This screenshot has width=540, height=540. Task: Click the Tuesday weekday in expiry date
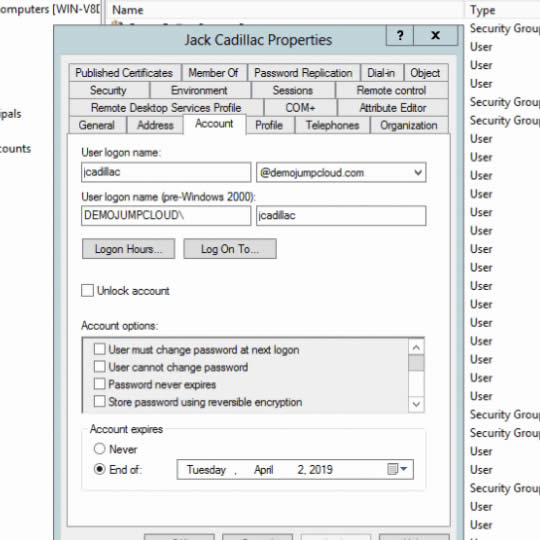[206, 469]
